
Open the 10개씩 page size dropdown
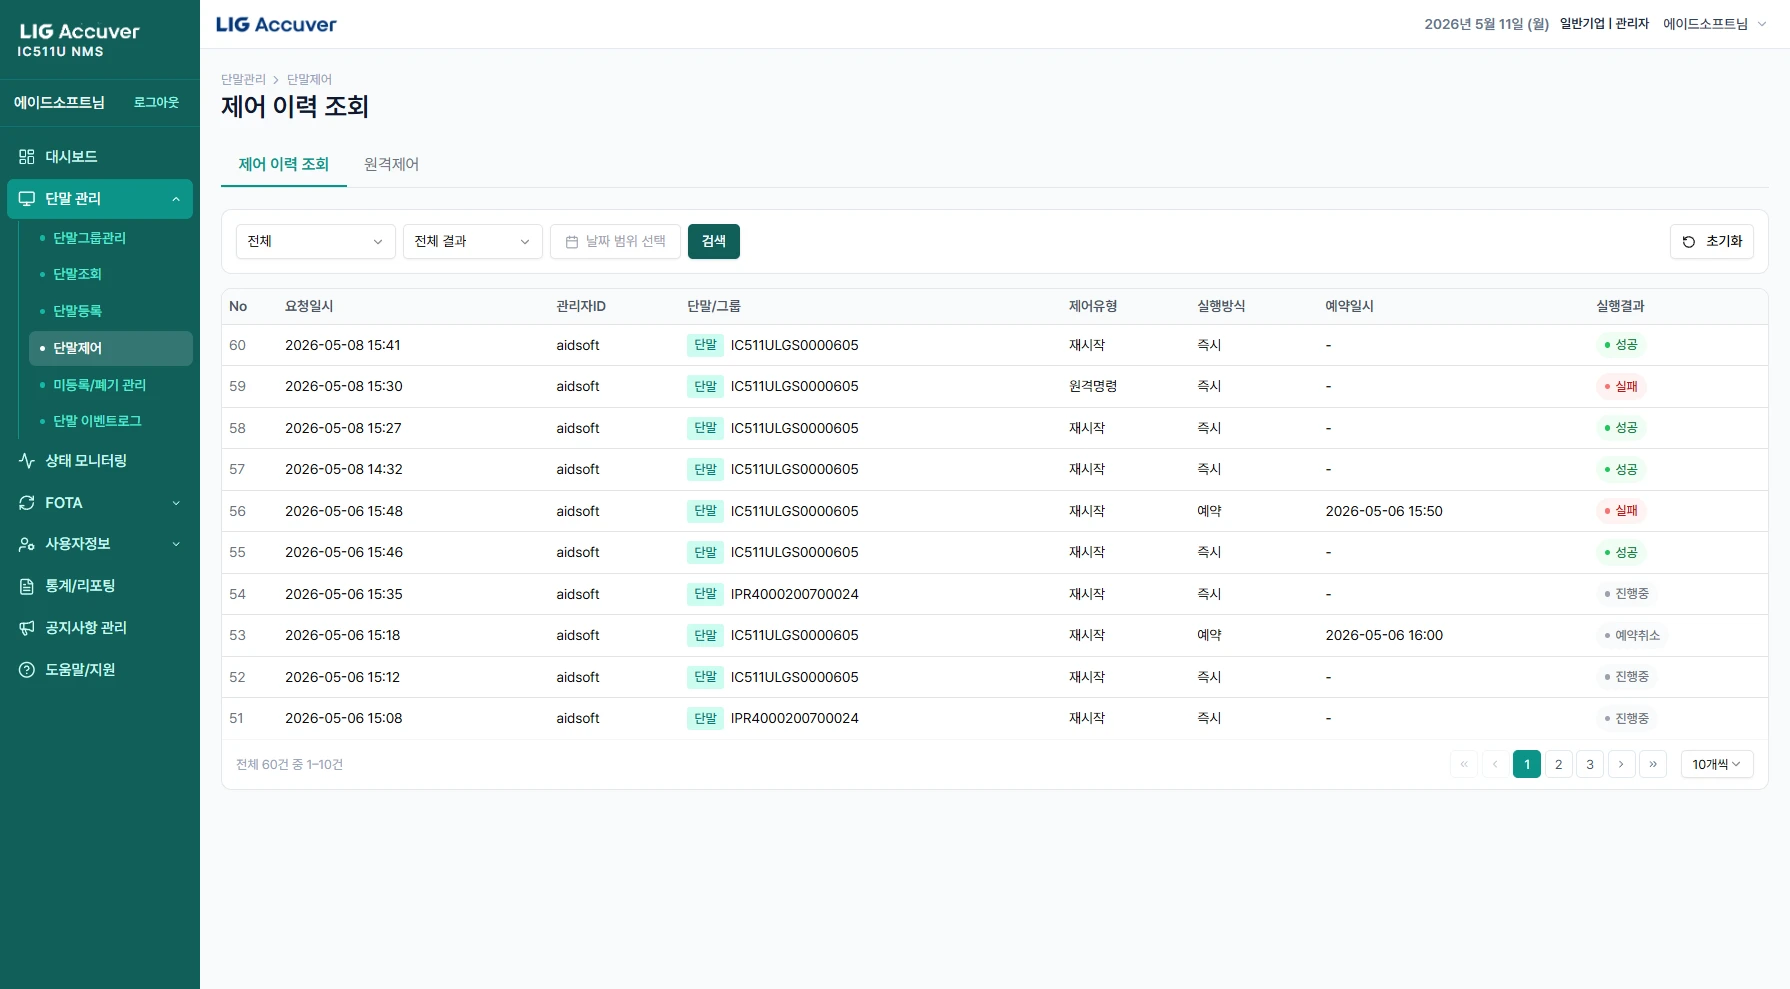(x=1717, y=764)
